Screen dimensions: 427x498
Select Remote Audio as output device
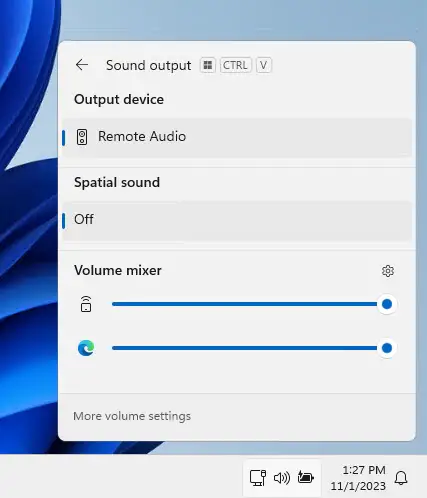point(237,137)
